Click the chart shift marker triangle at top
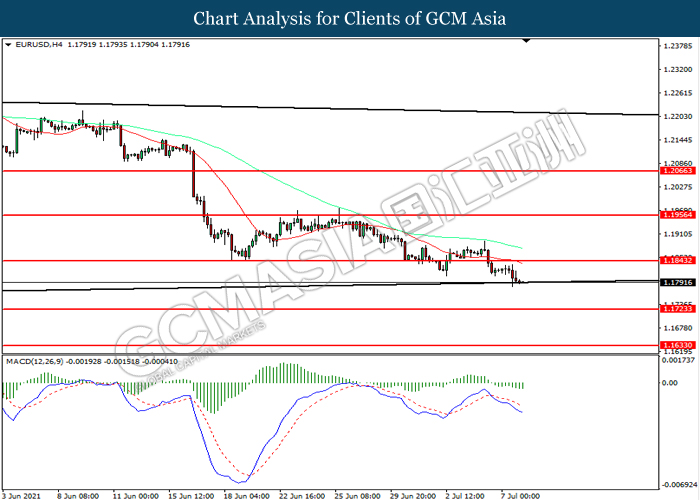Image resolution: width=700 pixels, height=500 pixels. (x=526, y=41)
